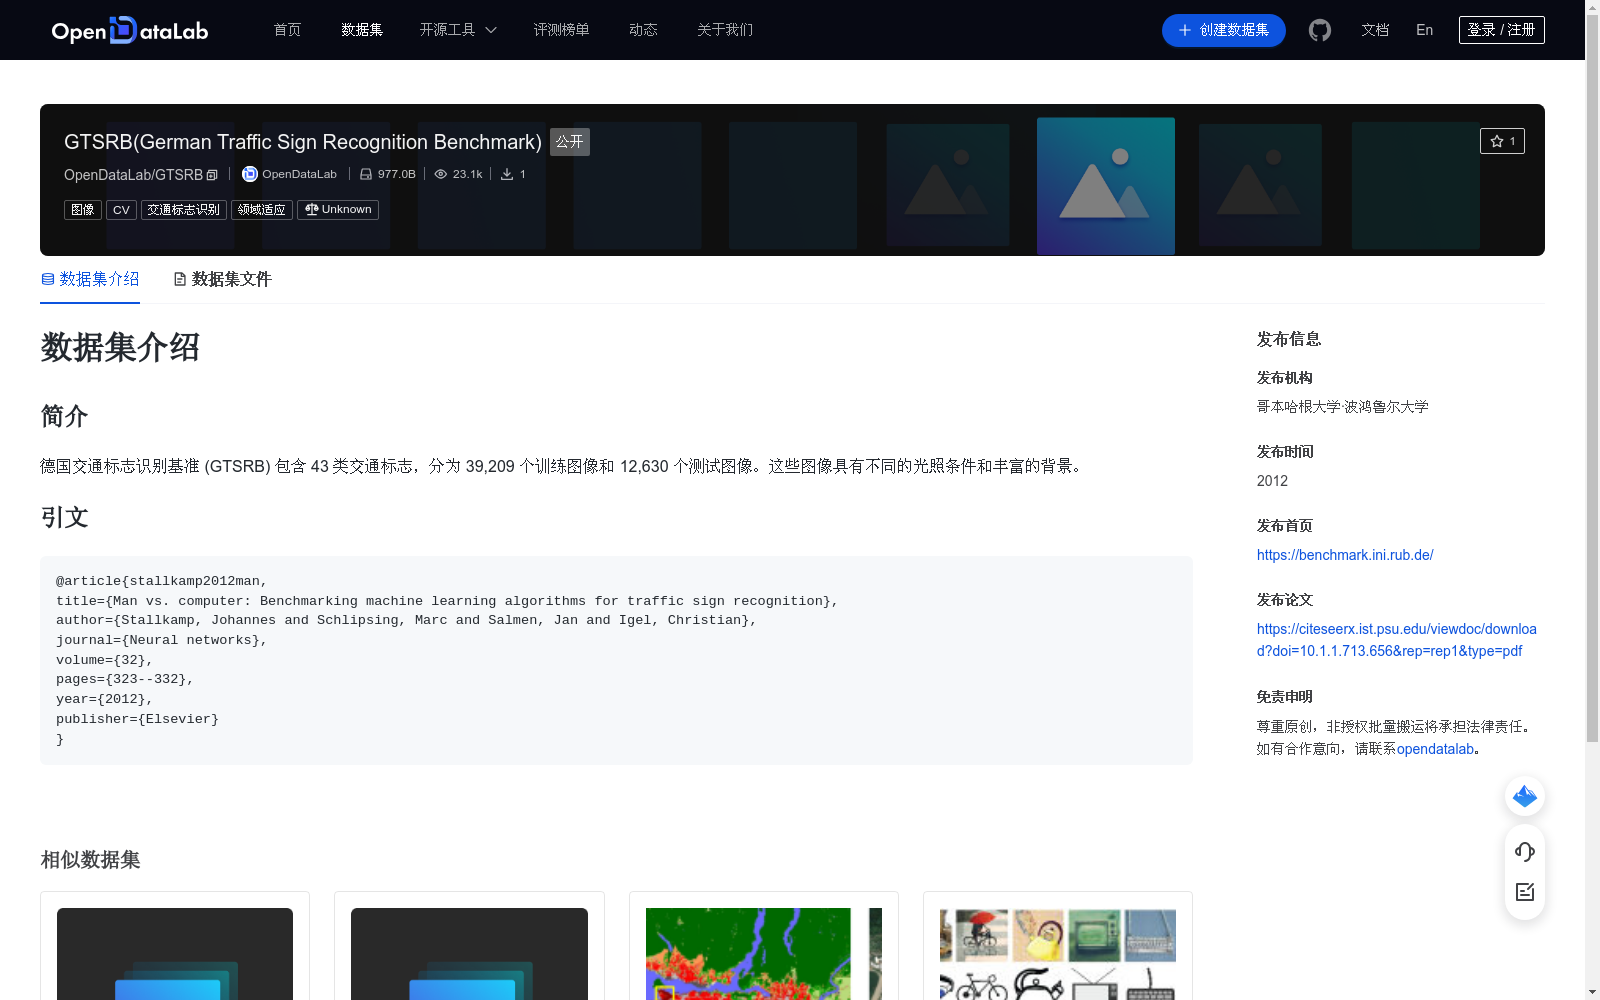Open the 动态 menu item

pos(643,30)
